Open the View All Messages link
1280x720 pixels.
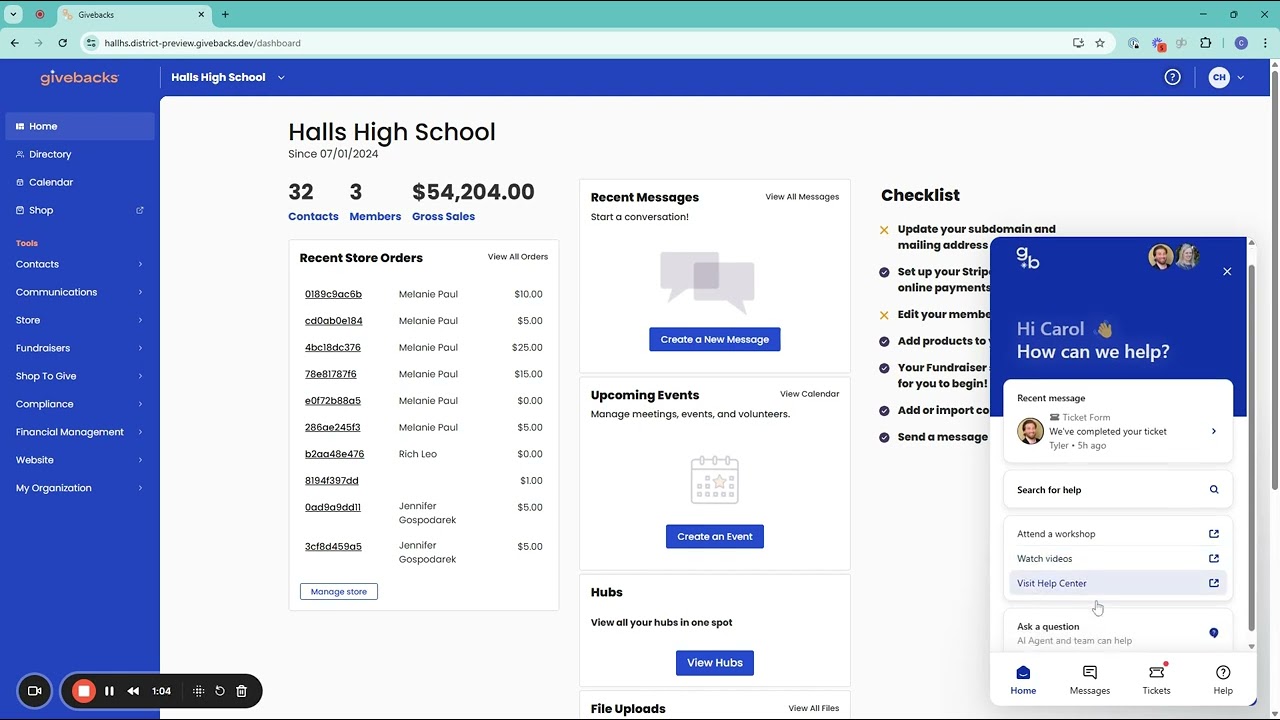pos(802,197)
